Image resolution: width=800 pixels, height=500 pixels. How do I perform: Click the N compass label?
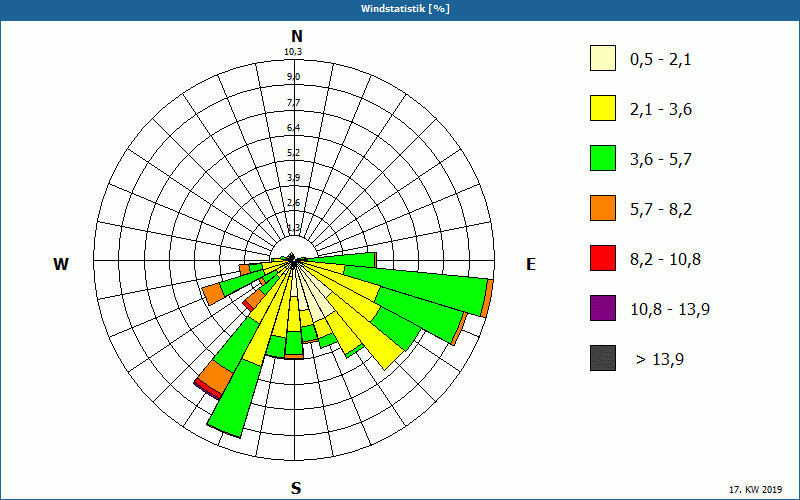(x=296, y=36)
